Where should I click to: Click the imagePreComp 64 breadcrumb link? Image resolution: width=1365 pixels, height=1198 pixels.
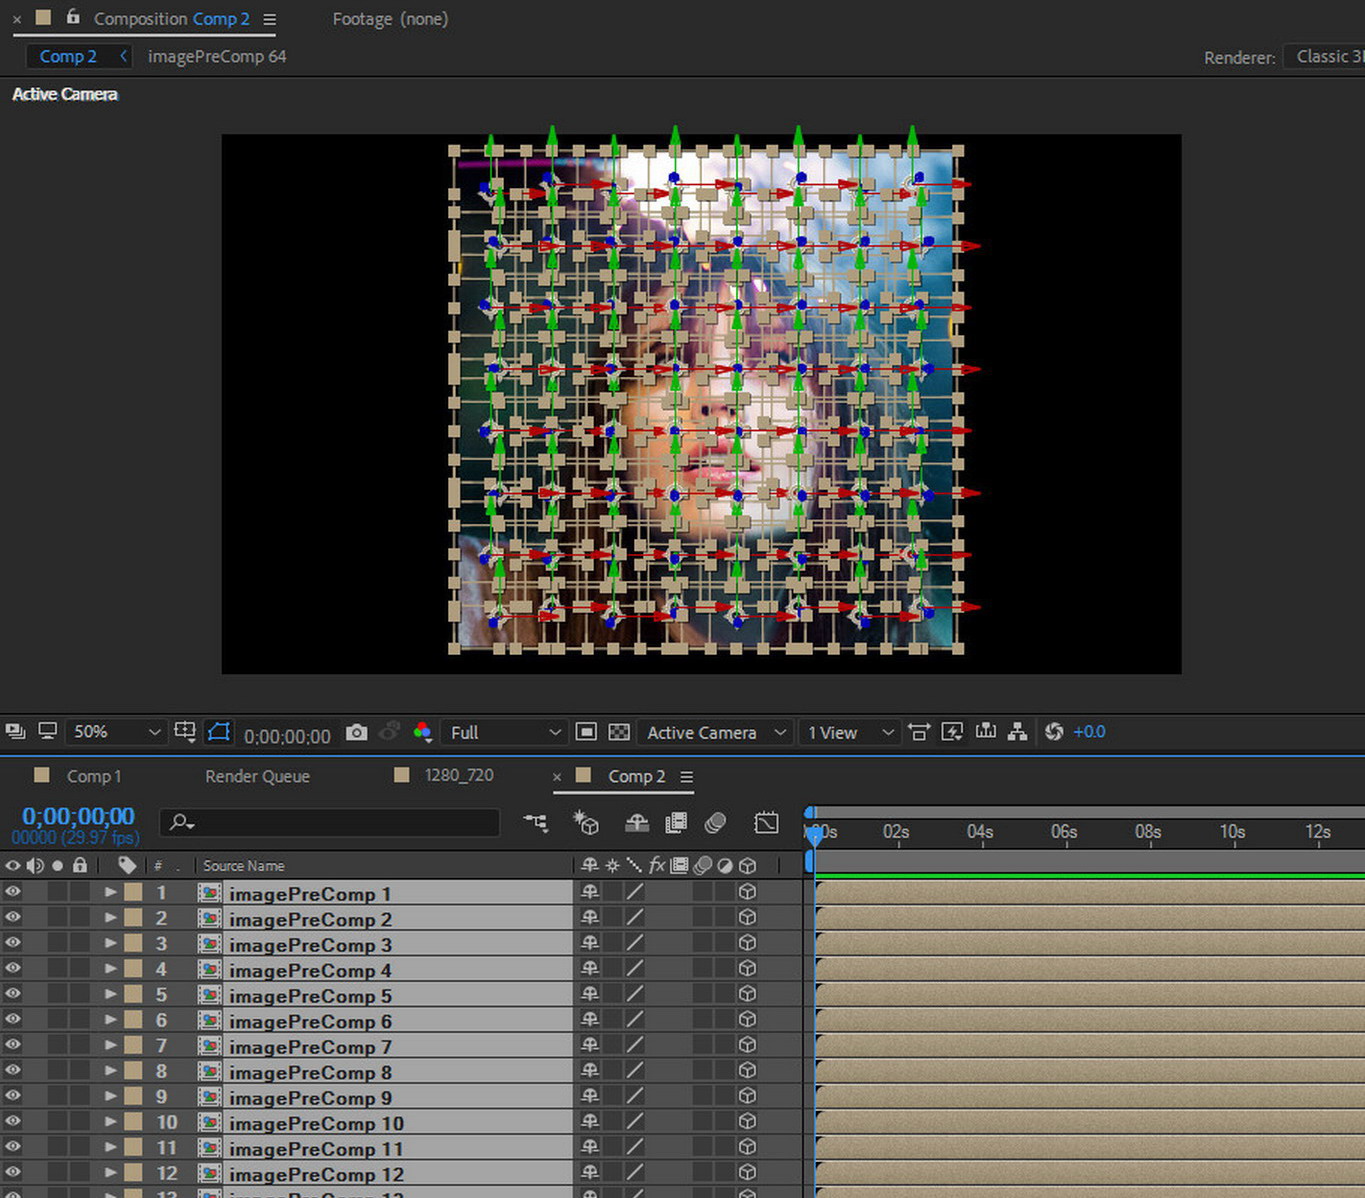click(x=217, y=57)
